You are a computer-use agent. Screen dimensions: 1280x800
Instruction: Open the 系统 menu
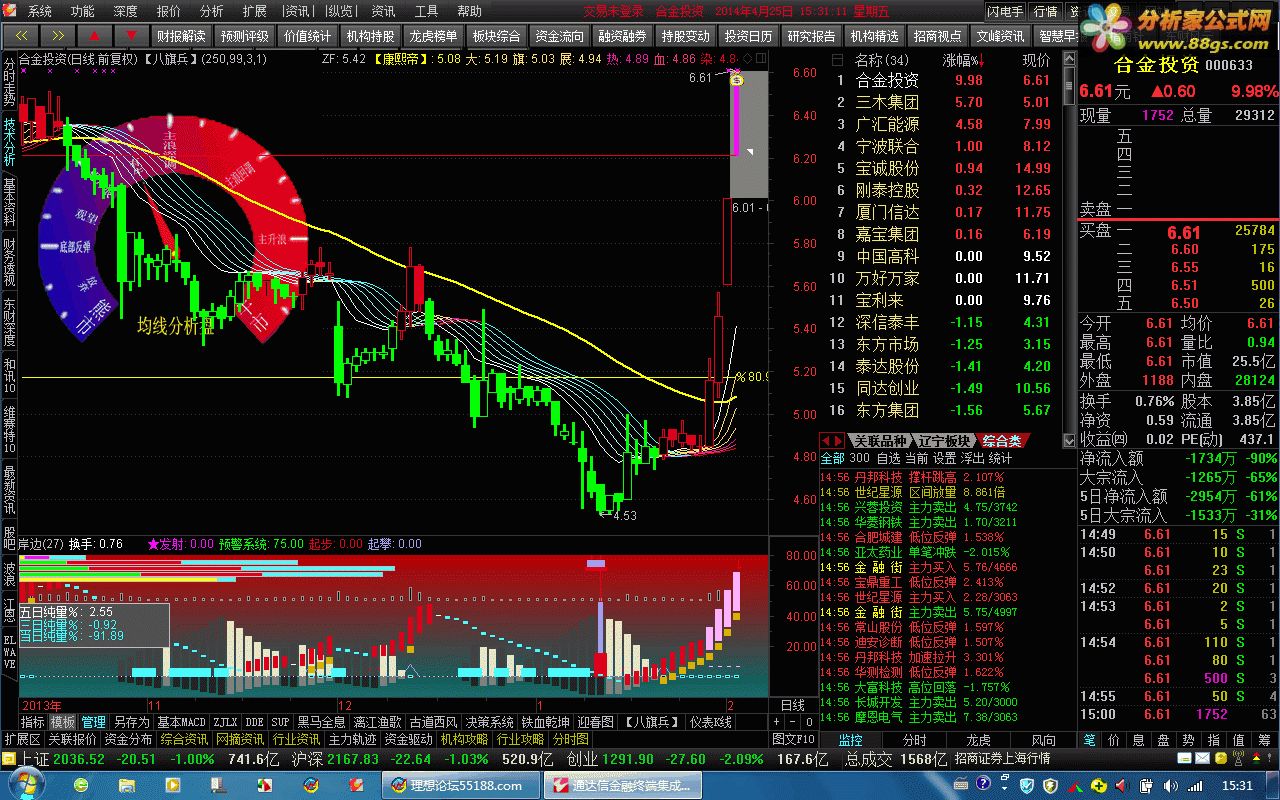39,11
